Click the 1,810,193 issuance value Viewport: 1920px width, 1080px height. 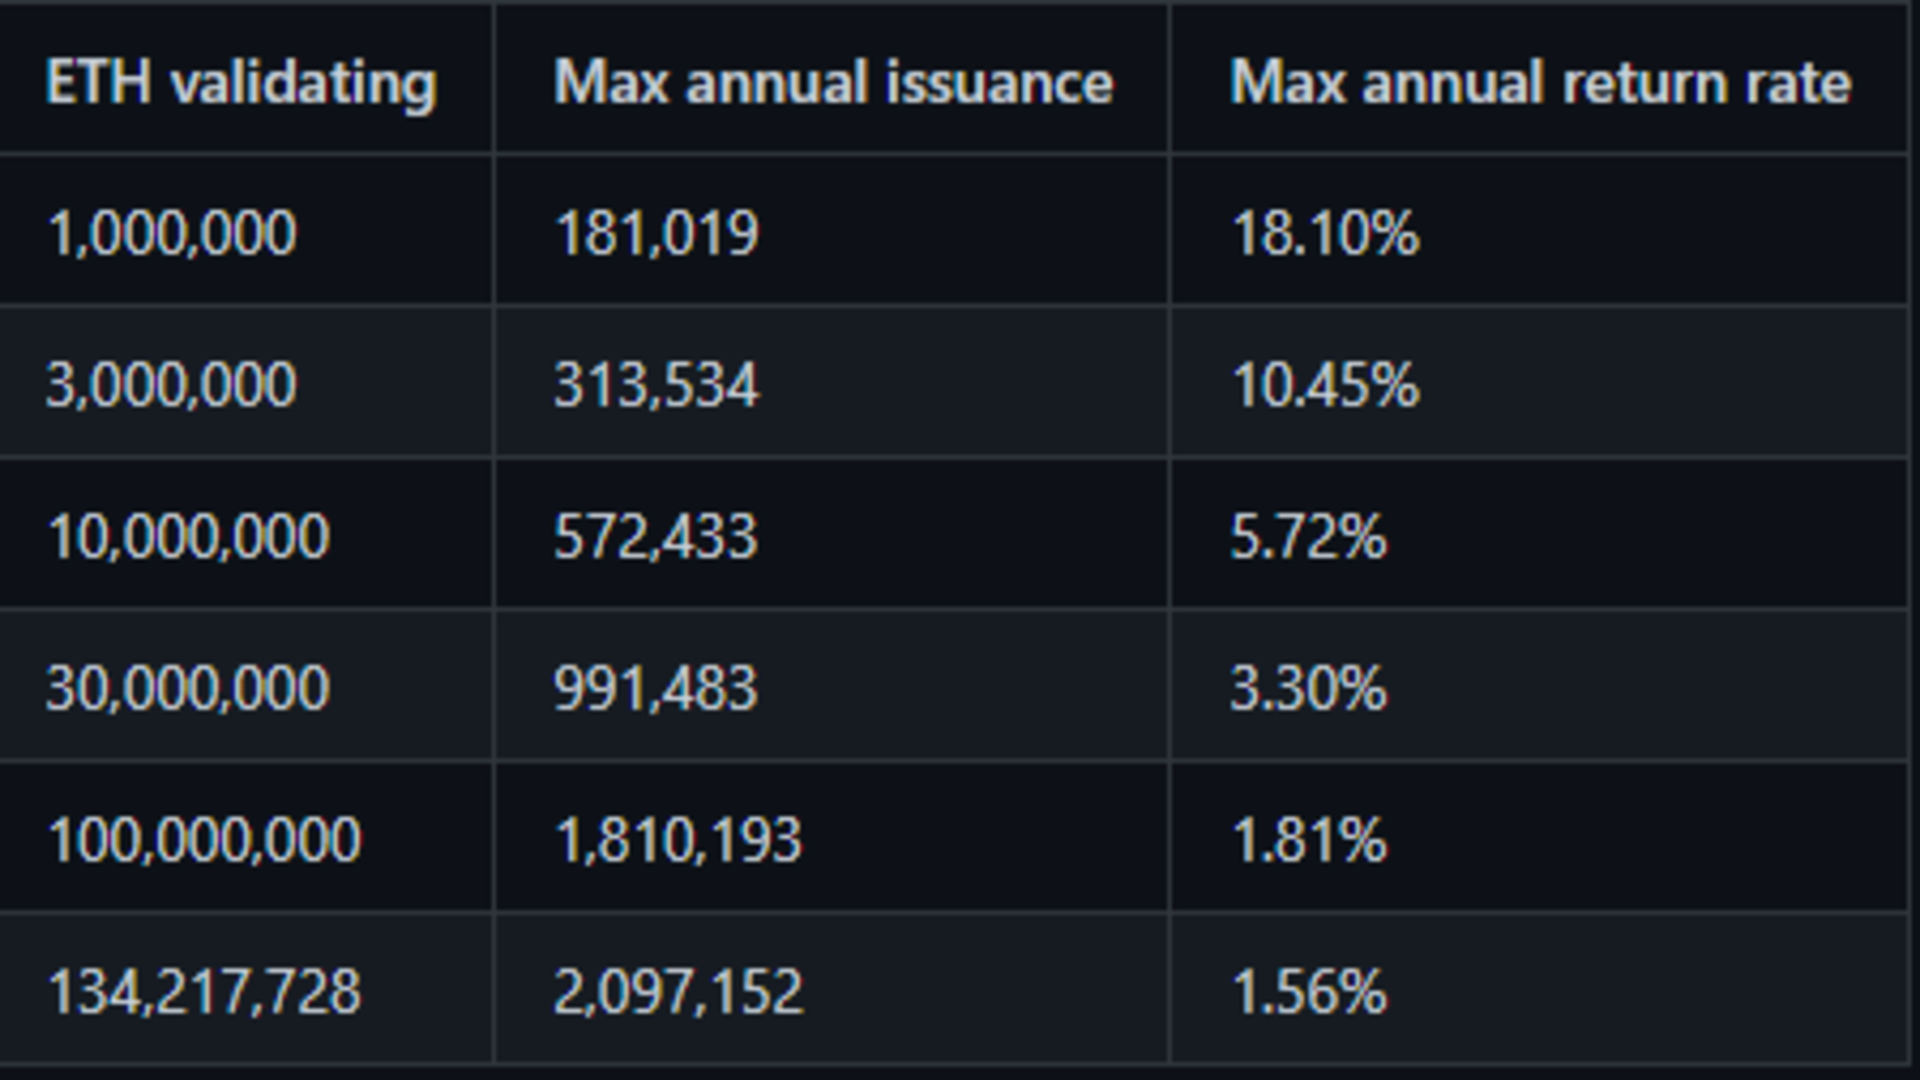pos(679,841)
